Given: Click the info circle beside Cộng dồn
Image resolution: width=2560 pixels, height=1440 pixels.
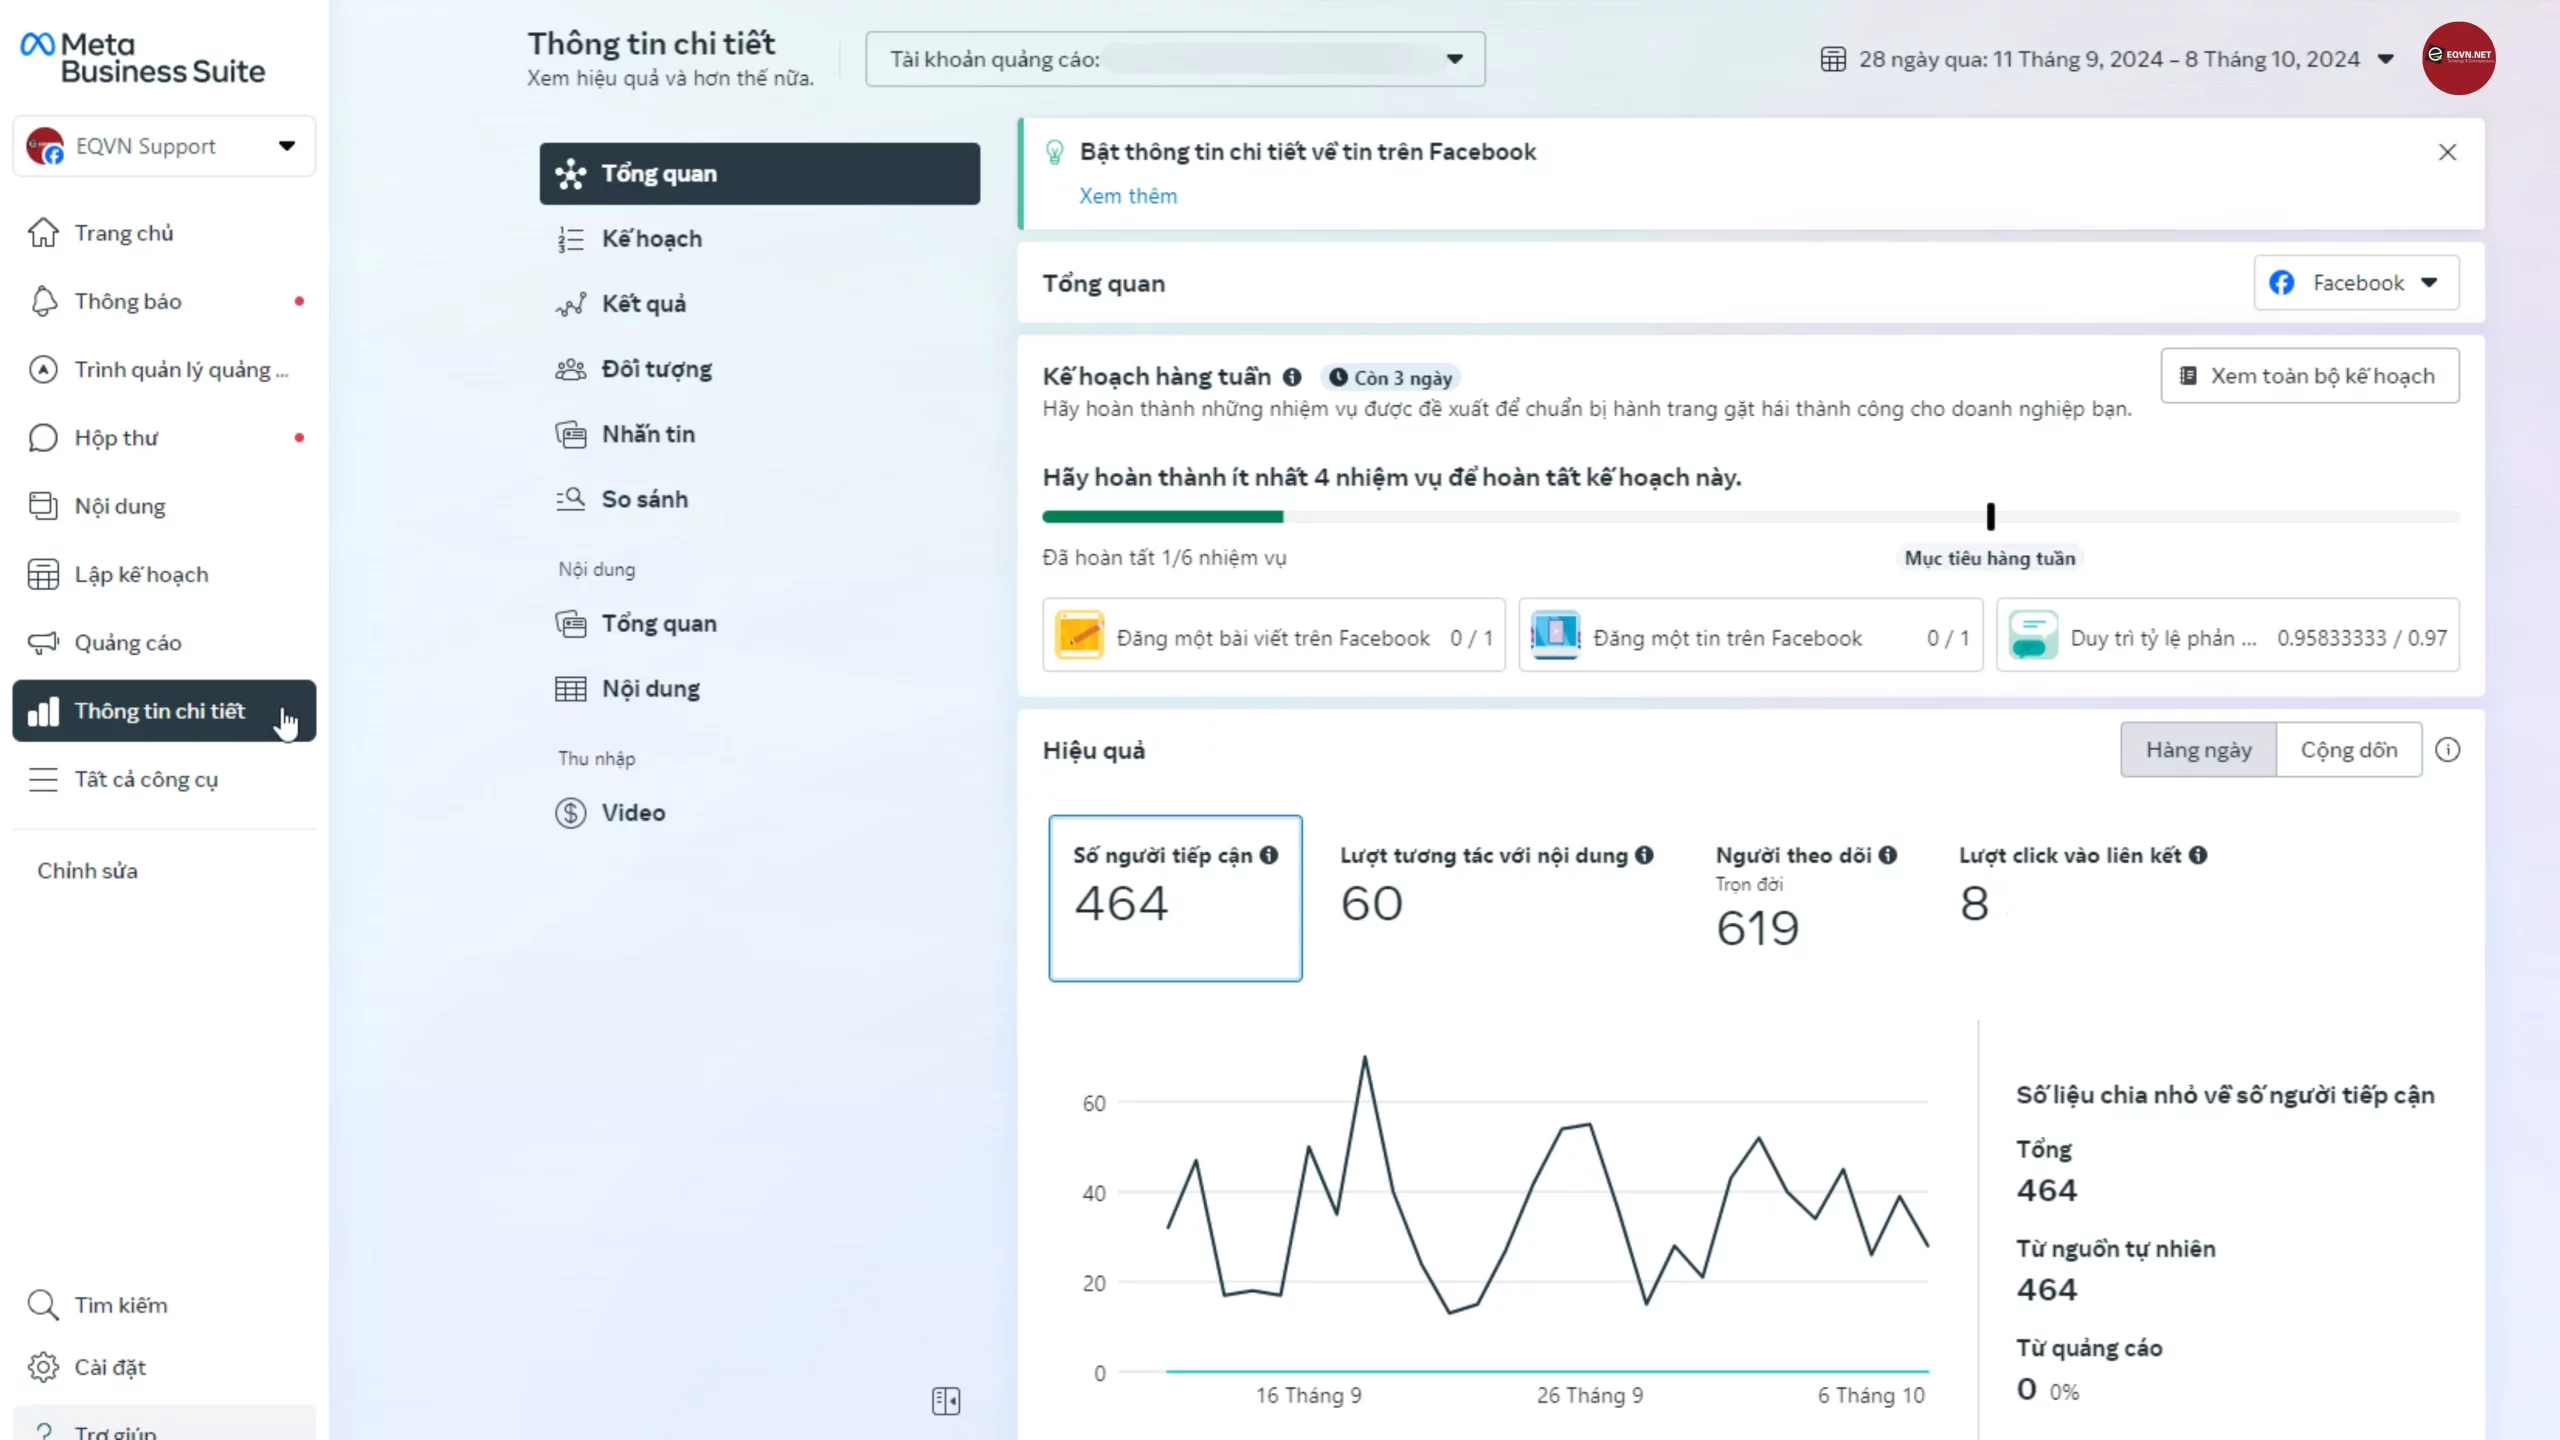Looking at the screenshot, I should click(x=2447, y=750).
